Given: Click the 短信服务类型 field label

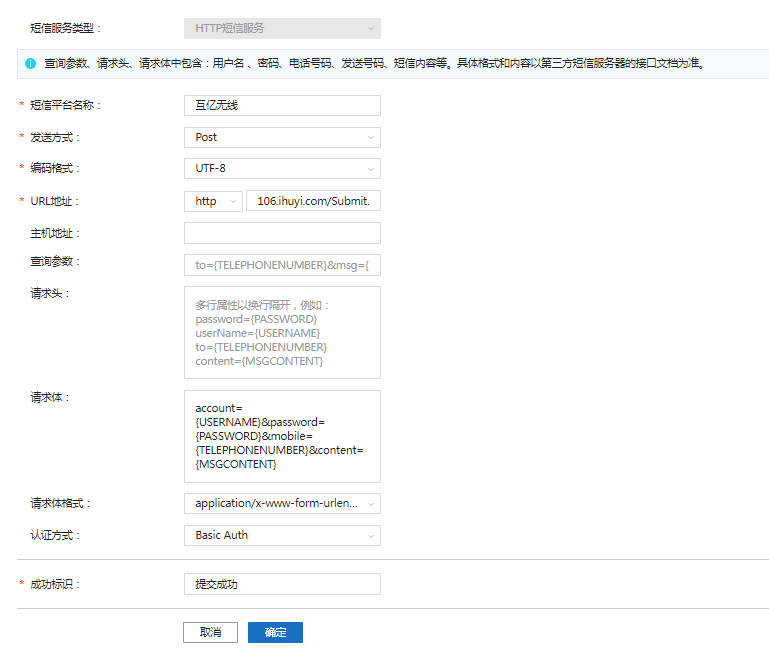Looking at the screenshot, I should pyautogui.click(x=66, y=29).
